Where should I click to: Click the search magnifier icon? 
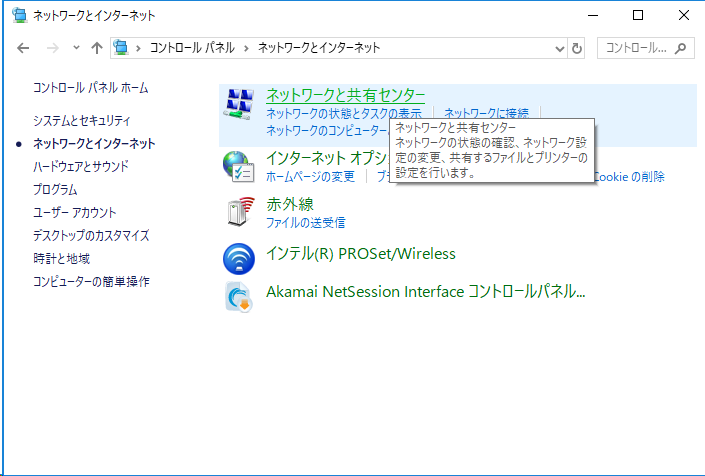[x=680, y=48]
